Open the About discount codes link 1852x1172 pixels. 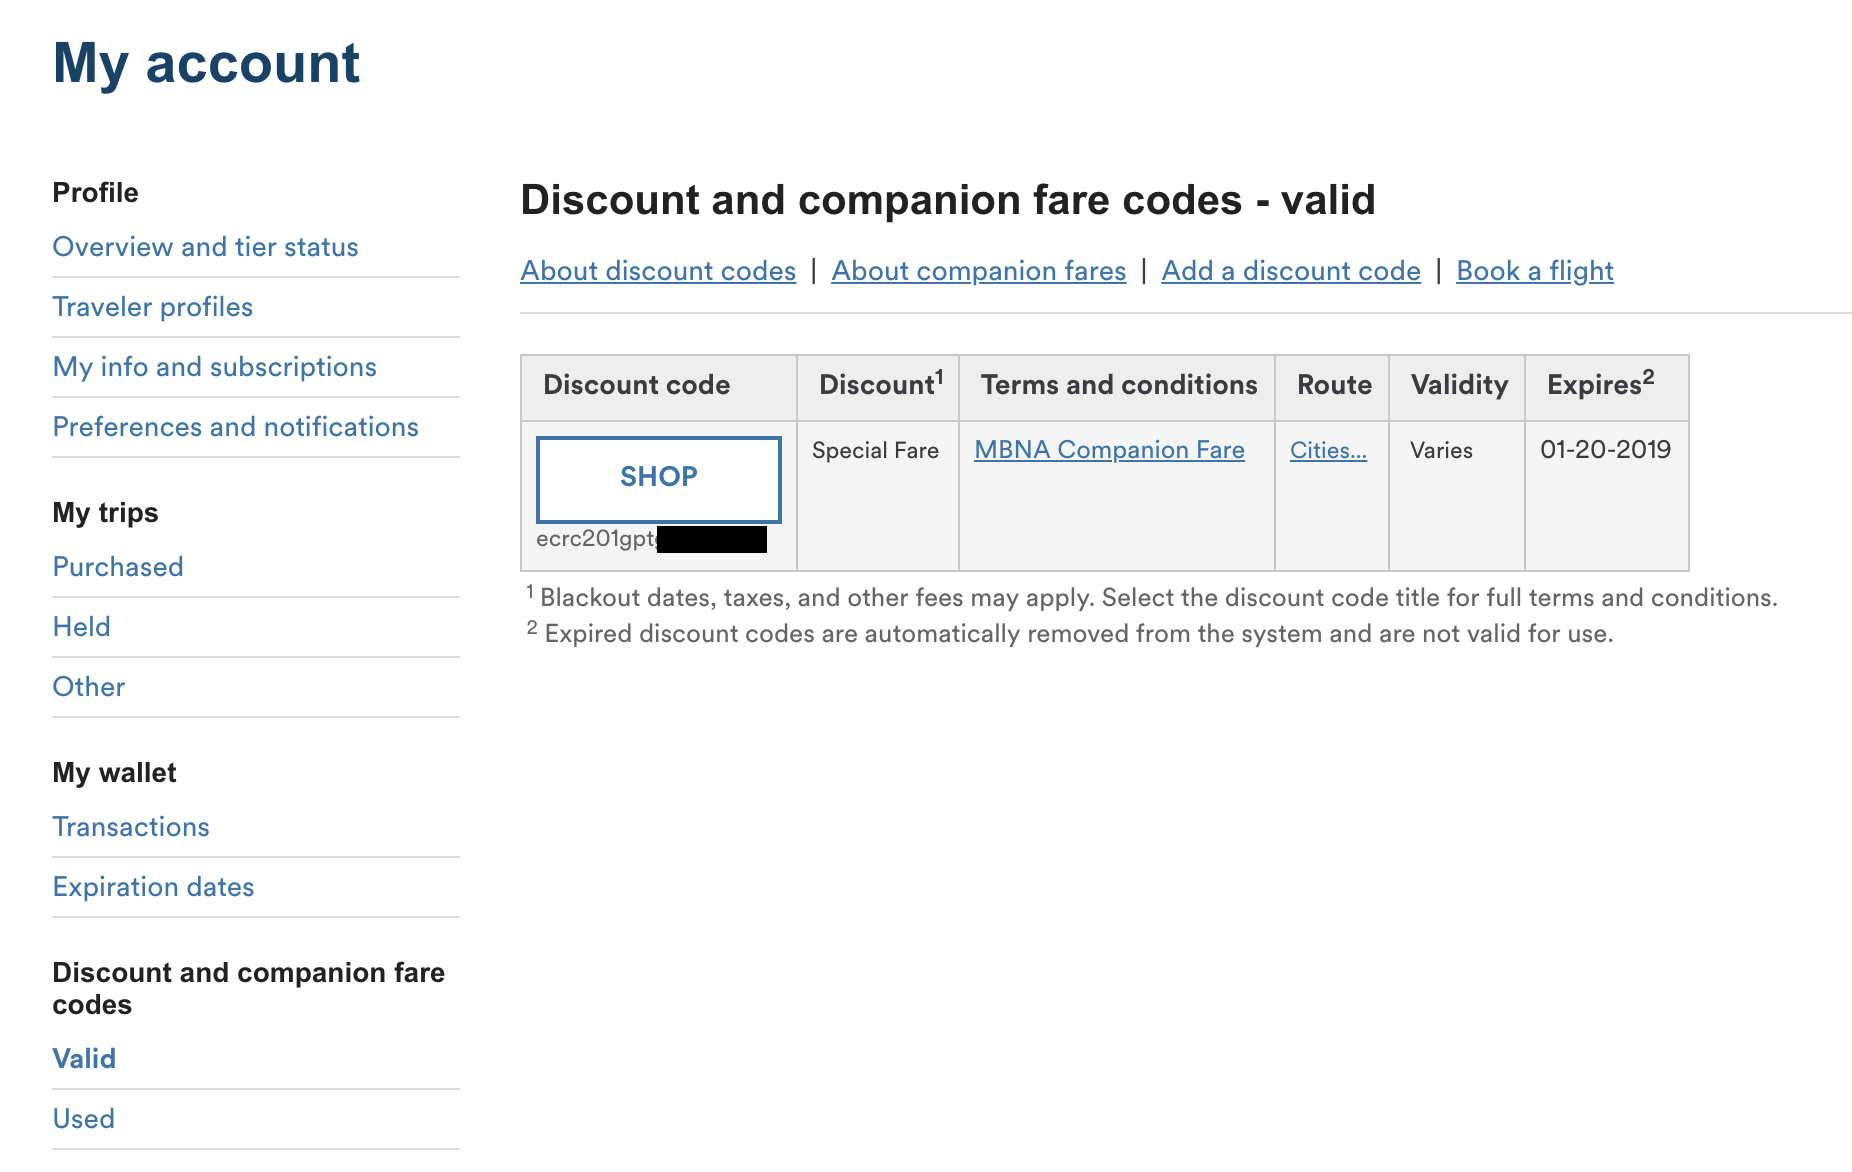[x=658, y=271]
